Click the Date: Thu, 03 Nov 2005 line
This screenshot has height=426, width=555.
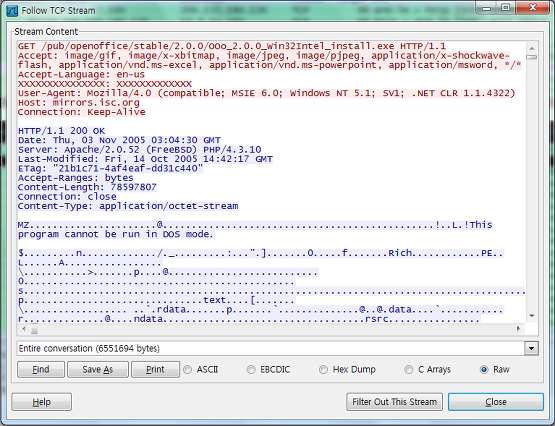pyautogui.click(x=119, y=140)
